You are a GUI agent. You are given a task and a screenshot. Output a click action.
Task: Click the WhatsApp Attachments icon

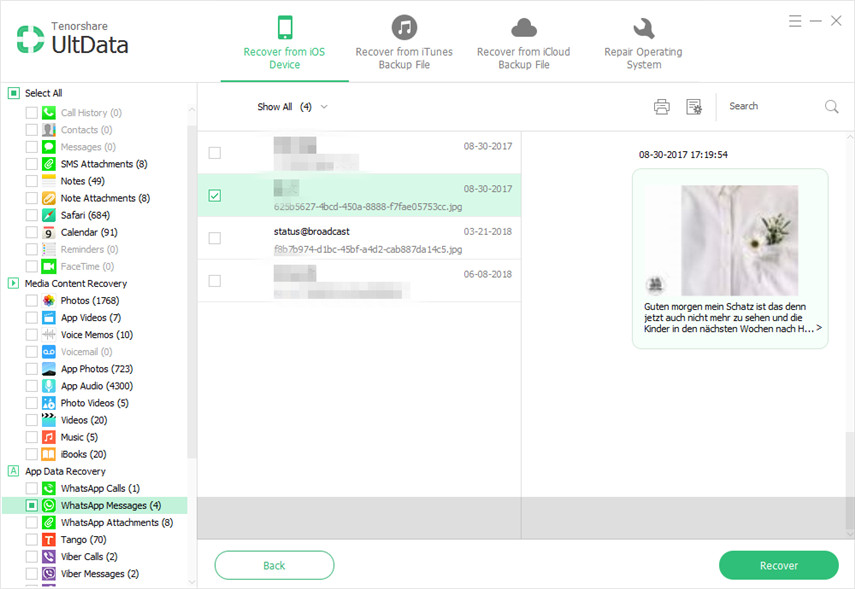(49, 522)
